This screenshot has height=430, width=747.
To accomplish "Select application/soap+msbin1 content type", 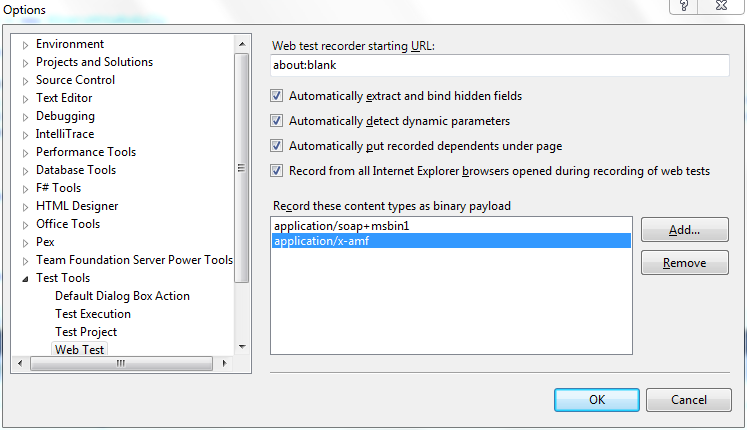I will coord(451,226).
